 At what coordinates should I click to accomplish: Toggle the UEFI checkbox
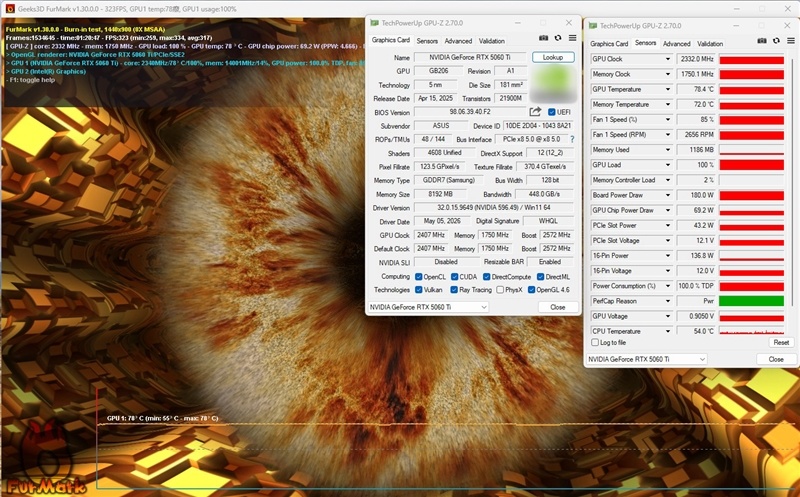tap(552, 112)
